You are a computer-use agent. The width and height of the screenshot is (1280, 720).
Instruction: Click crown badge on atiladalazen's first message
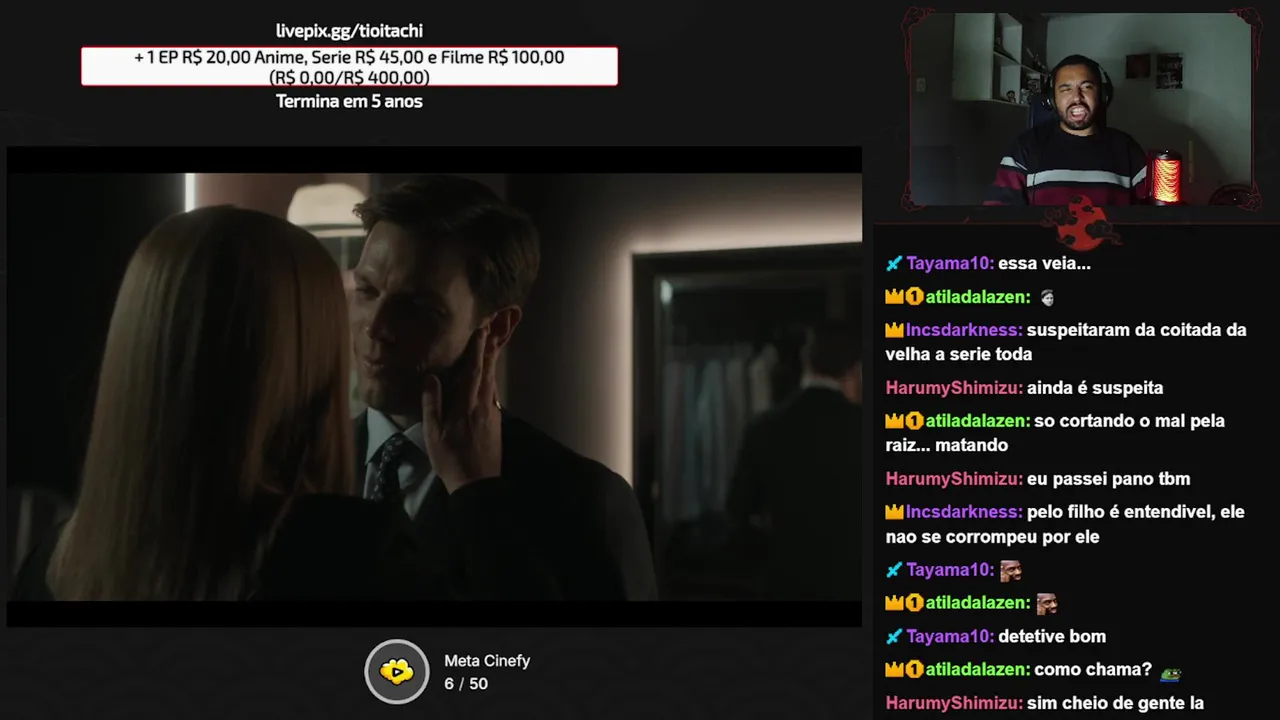[x=894, y=297]
